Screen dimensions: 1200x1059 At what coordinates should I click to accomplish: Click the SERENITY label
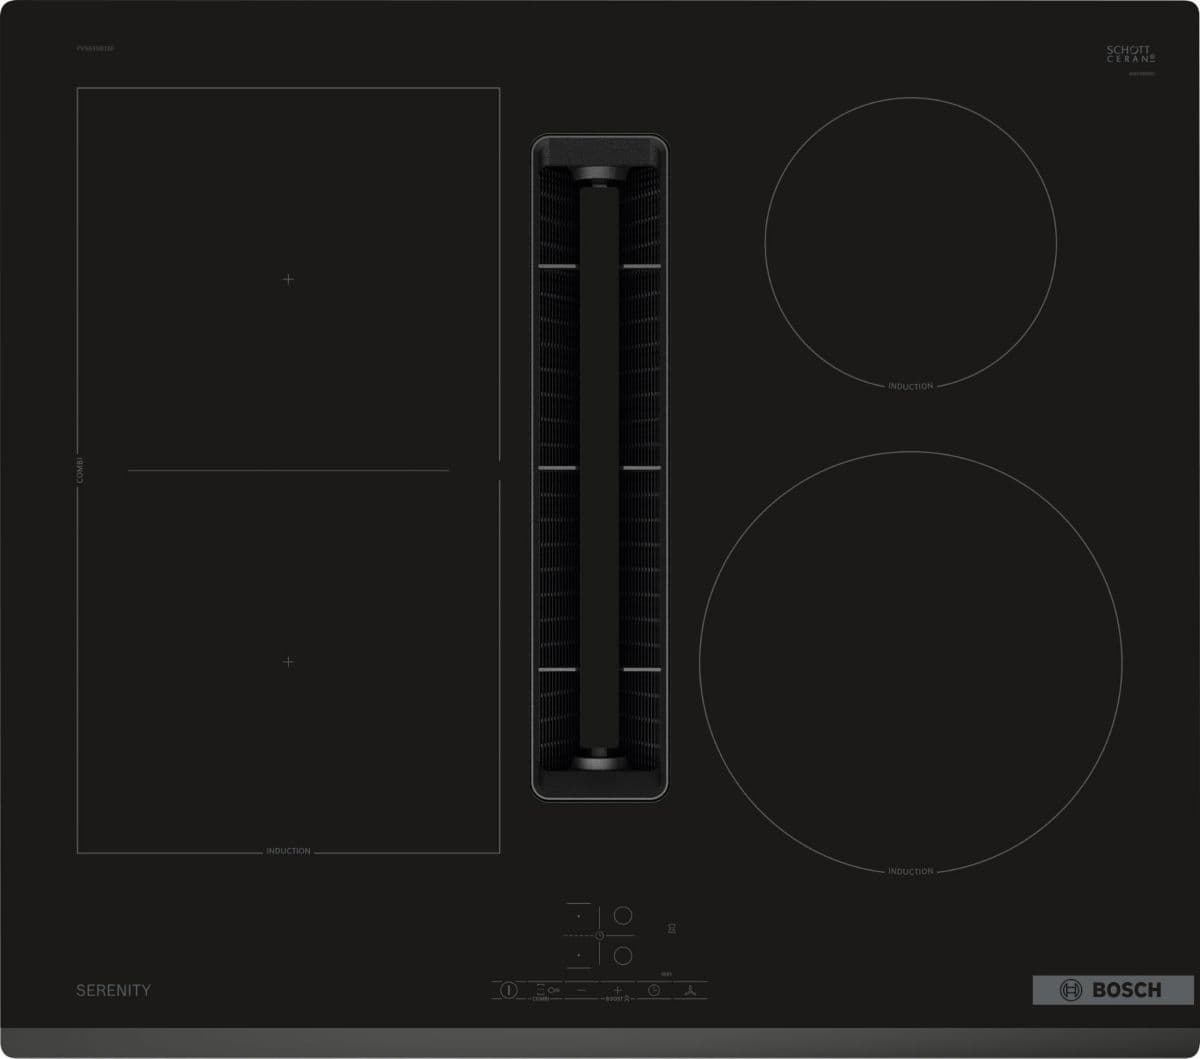point(114,990)
